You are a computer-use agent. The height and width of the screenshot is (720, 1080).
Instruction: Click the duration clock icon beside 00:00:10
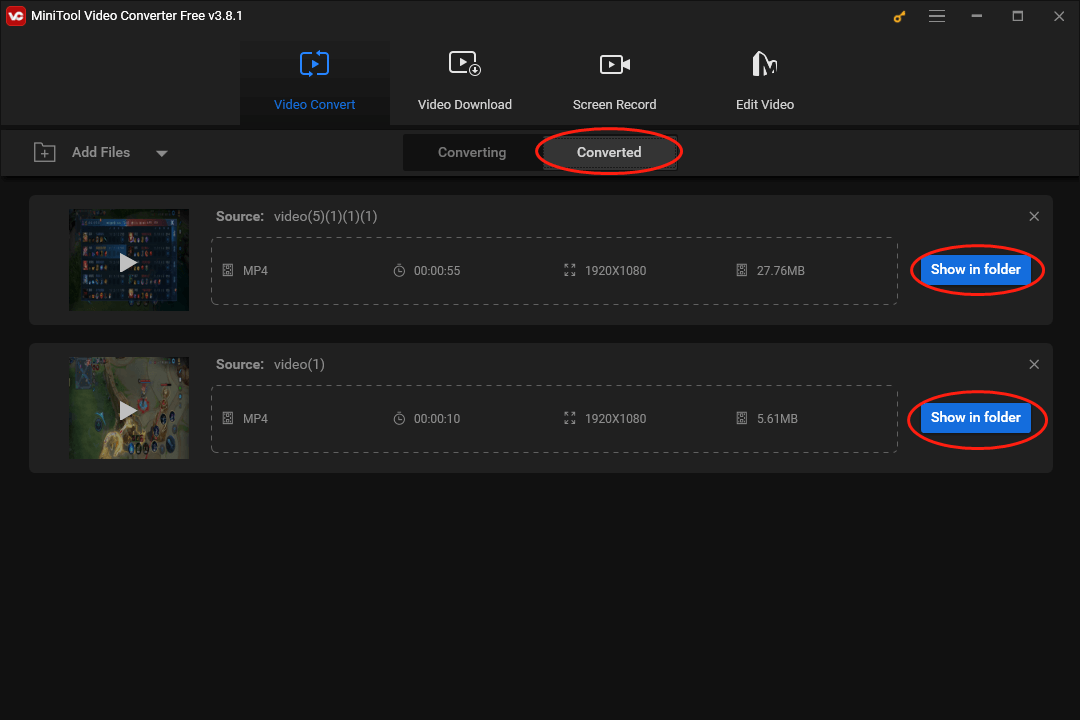(399, 419)
